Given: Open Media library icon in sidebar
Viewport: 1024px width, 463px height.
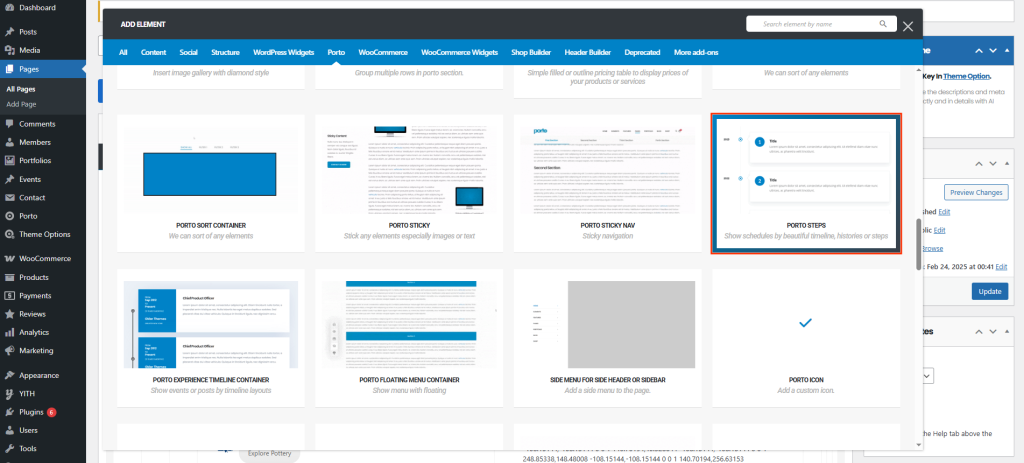Looking at the screenshot, I should (x=9, y=50).
